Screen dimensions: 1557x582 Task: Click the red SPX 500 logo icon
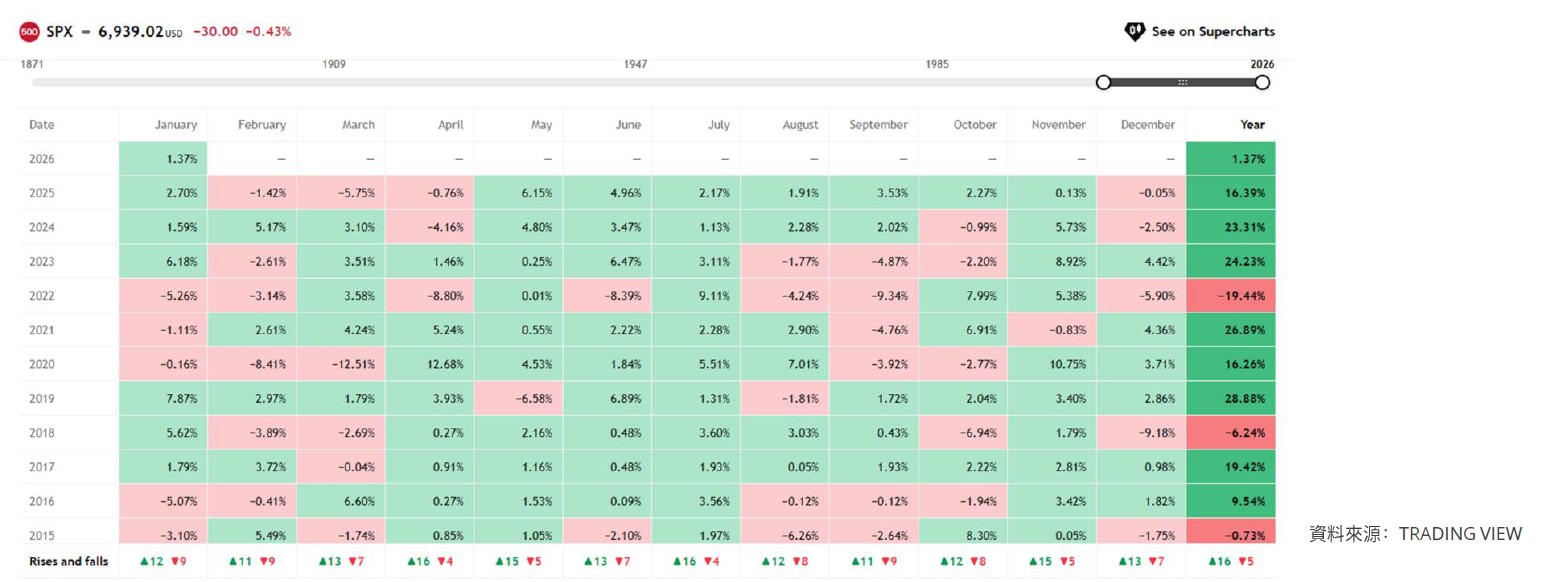tap(29, 31)
